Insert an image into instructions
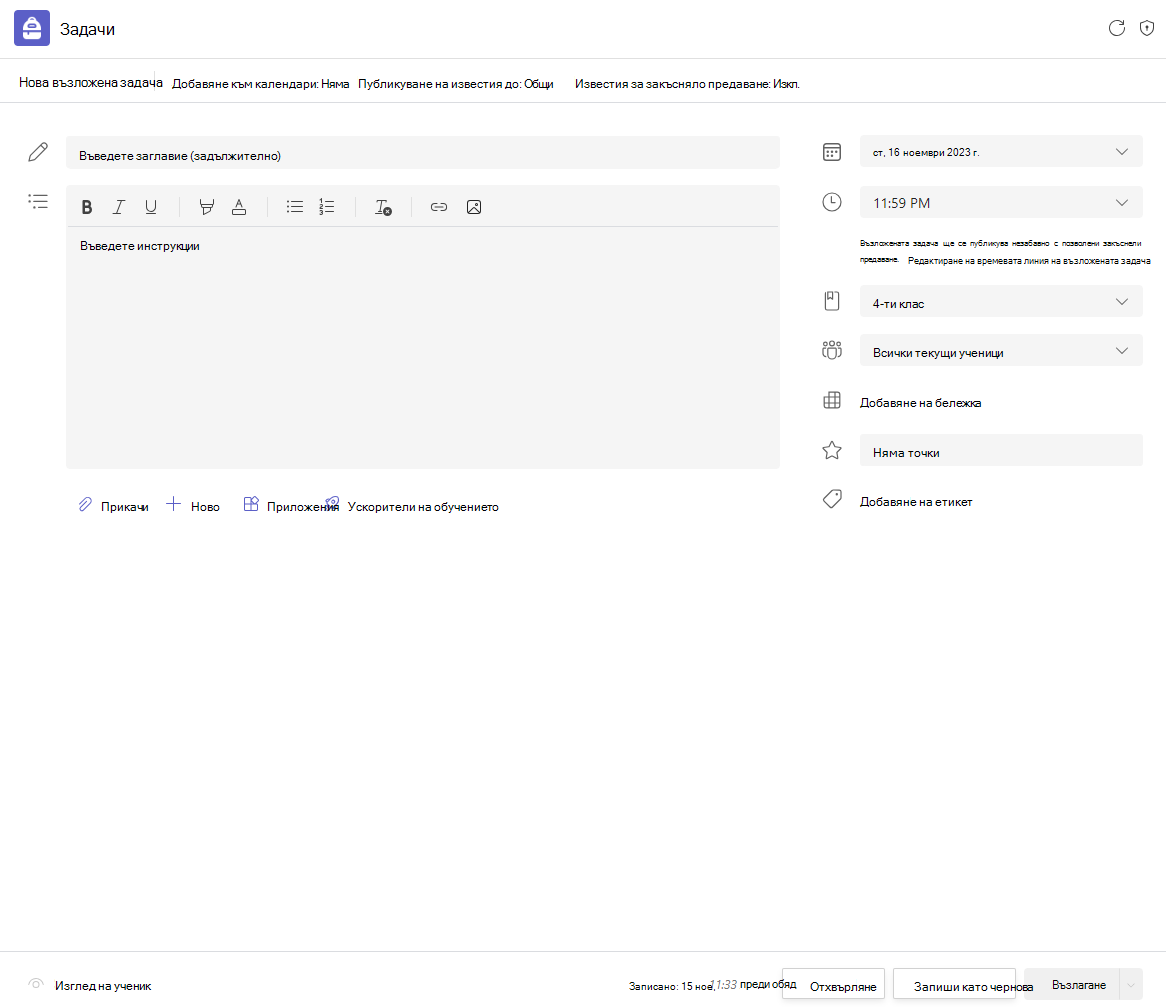The image size is (1166, 1007). 474,207
